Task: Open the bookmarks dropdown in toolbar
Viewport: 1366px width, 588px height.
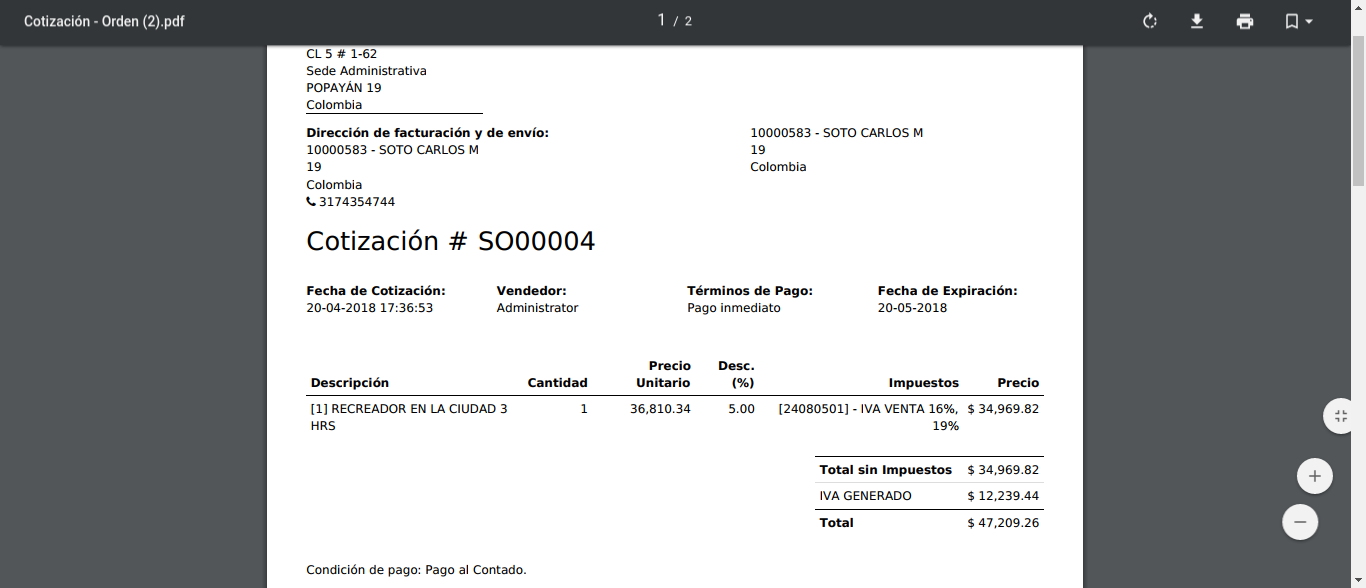Action: click(x=1298, y=21)
